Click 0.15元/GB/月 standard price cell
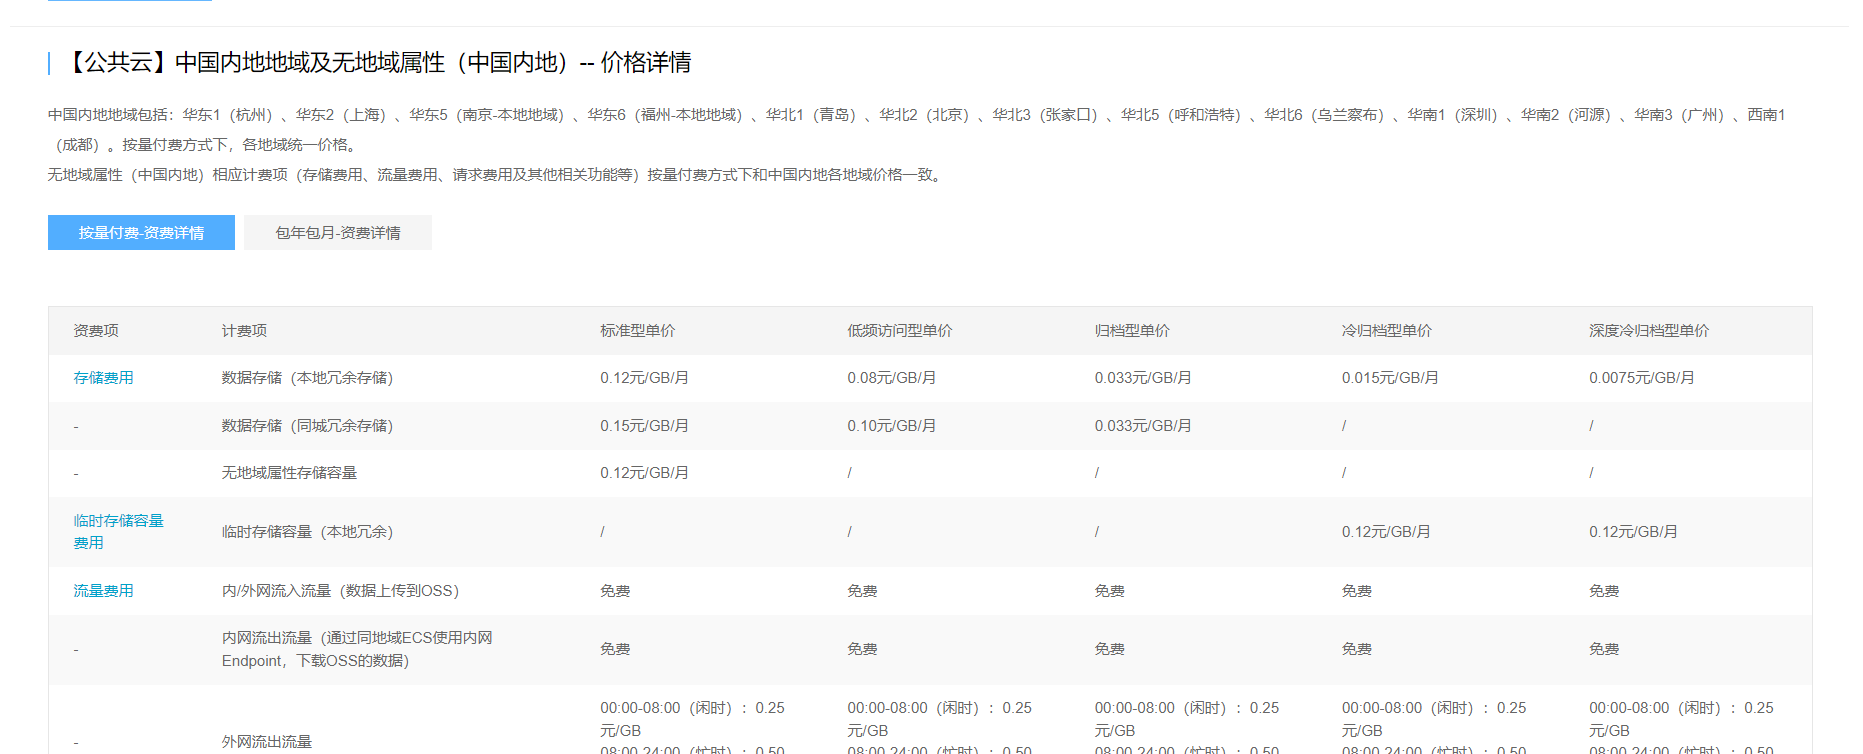1863x754 pixels. [x=644, y=426]
